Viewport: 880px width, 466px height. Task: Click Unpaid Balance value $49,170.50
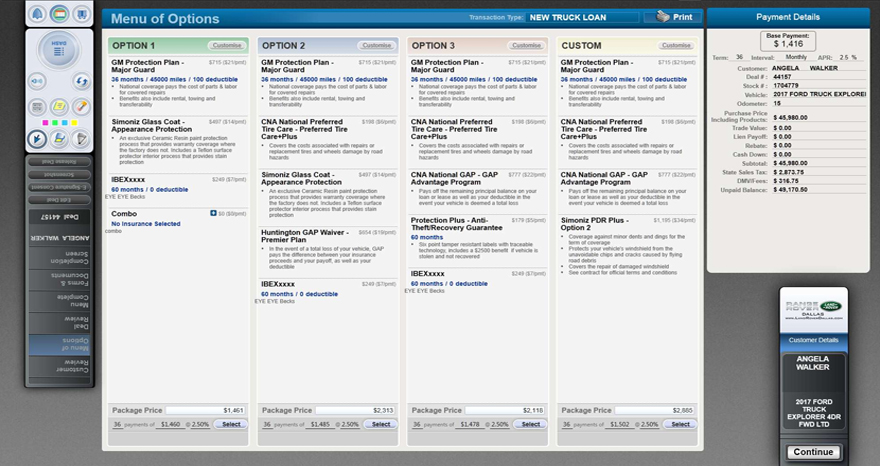pyautogui.click(x=790, y=190)
